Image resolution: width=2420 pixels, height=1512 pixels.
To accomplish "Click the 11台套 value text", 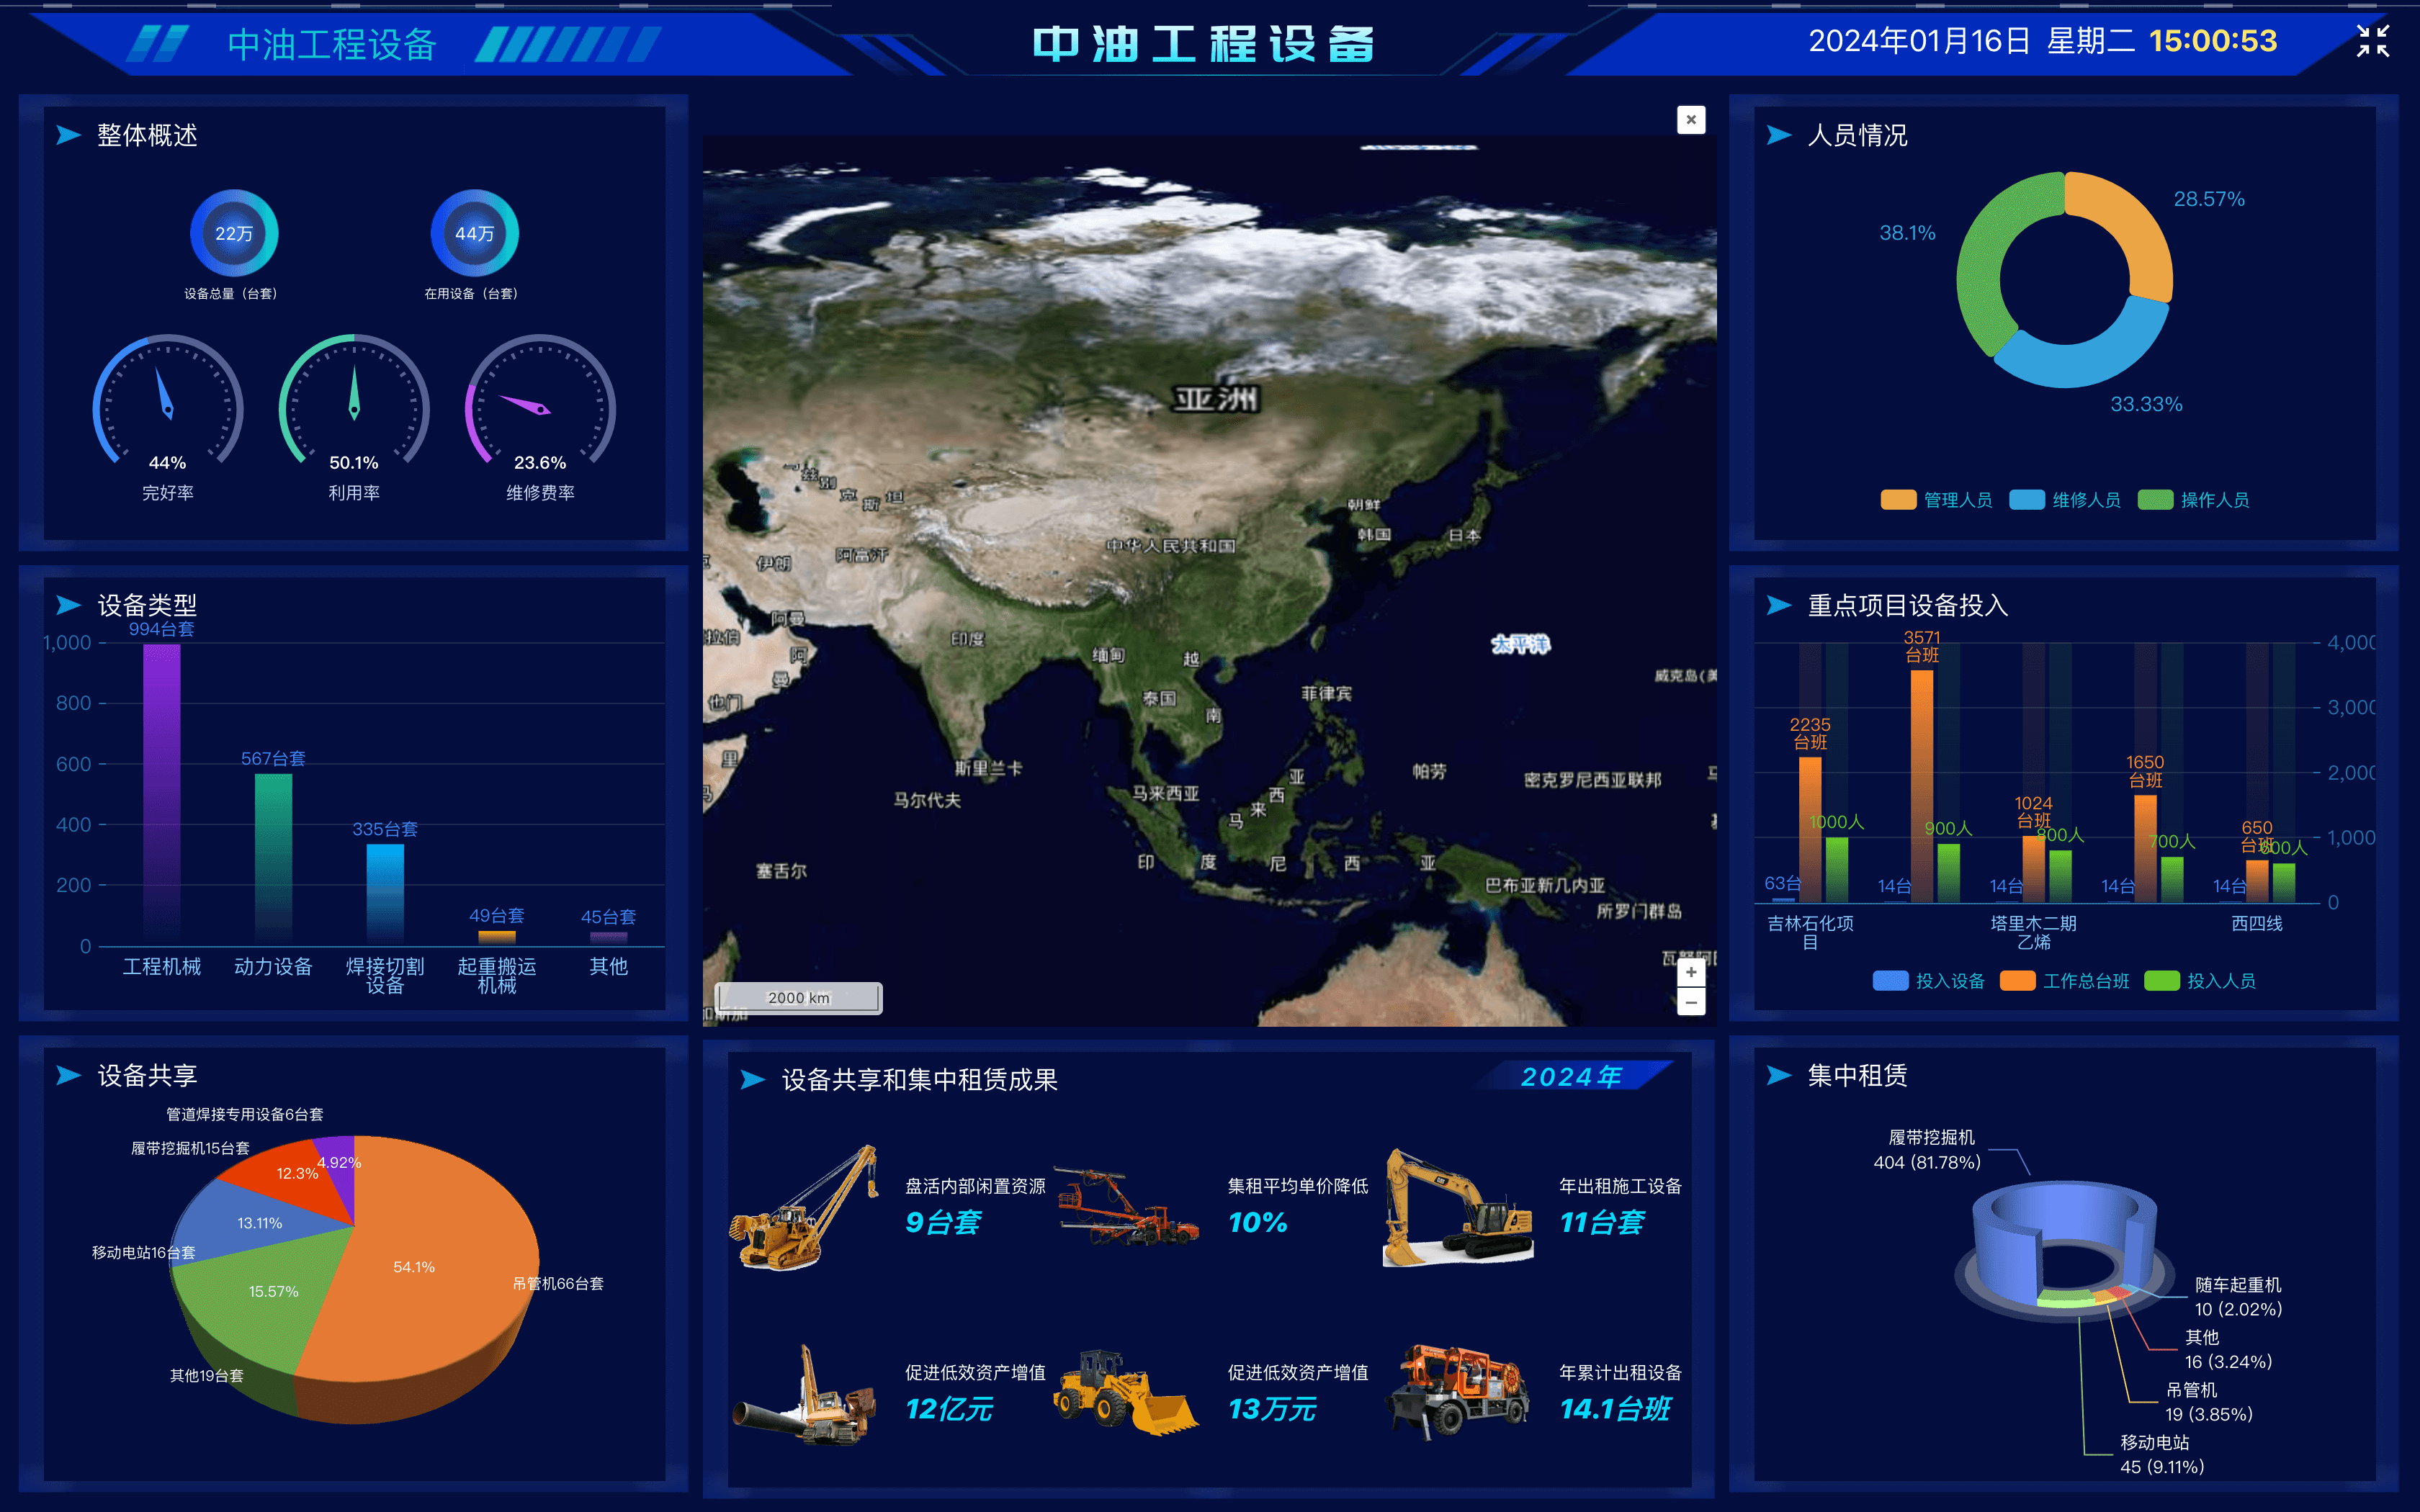I will [1602, 1222].
